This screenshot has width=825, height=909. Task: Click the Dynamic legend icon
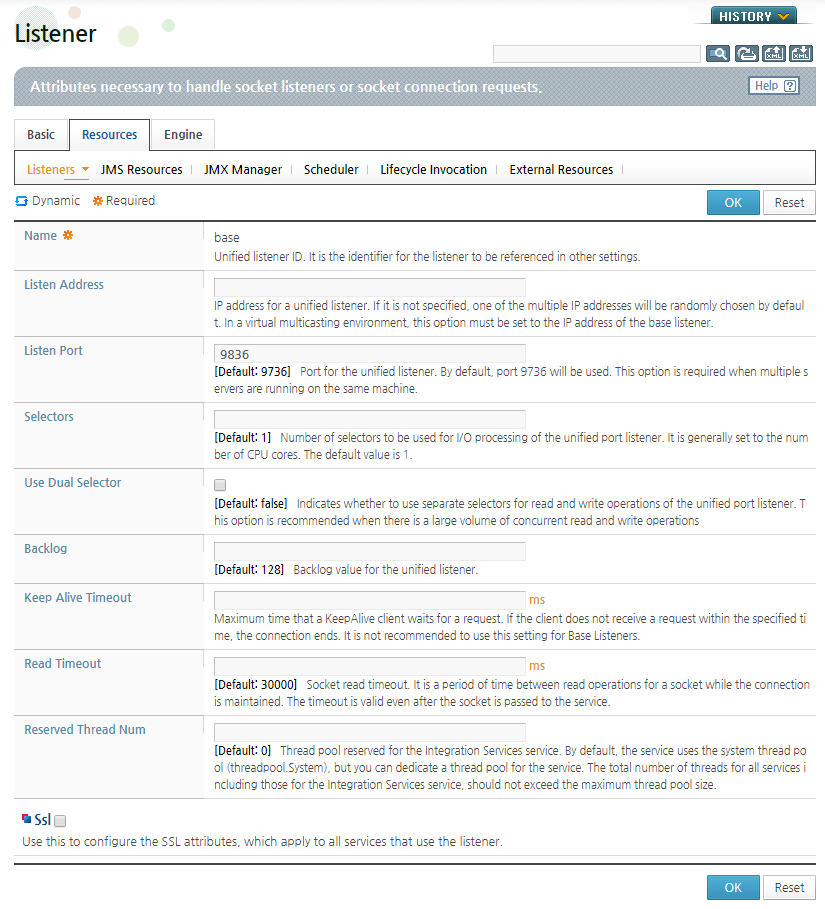point(21,201)
